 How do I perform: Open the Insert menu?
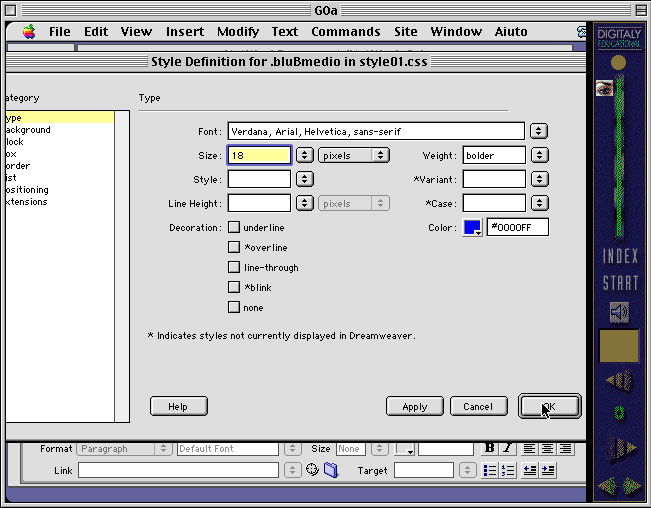click(185, 32)
